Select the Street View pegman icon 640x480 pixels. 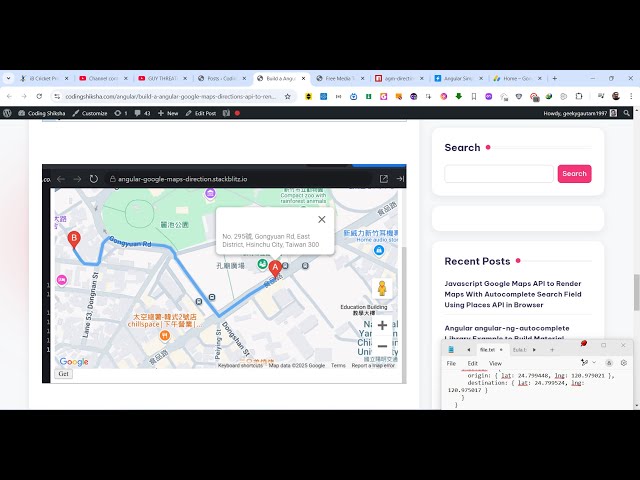381,289
